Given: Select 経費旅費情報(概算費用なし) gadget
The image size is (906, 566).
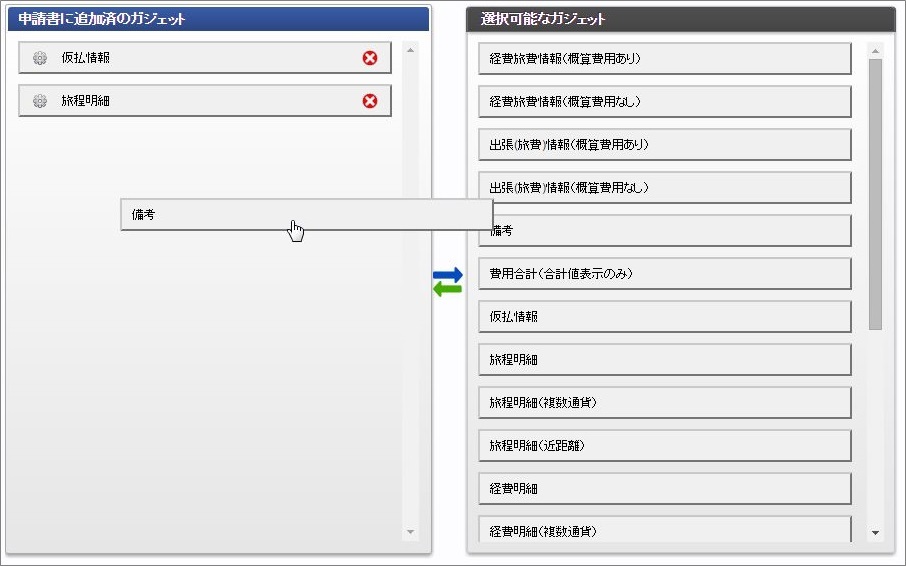Looking at the screenshot, I should tap(664, 102).
